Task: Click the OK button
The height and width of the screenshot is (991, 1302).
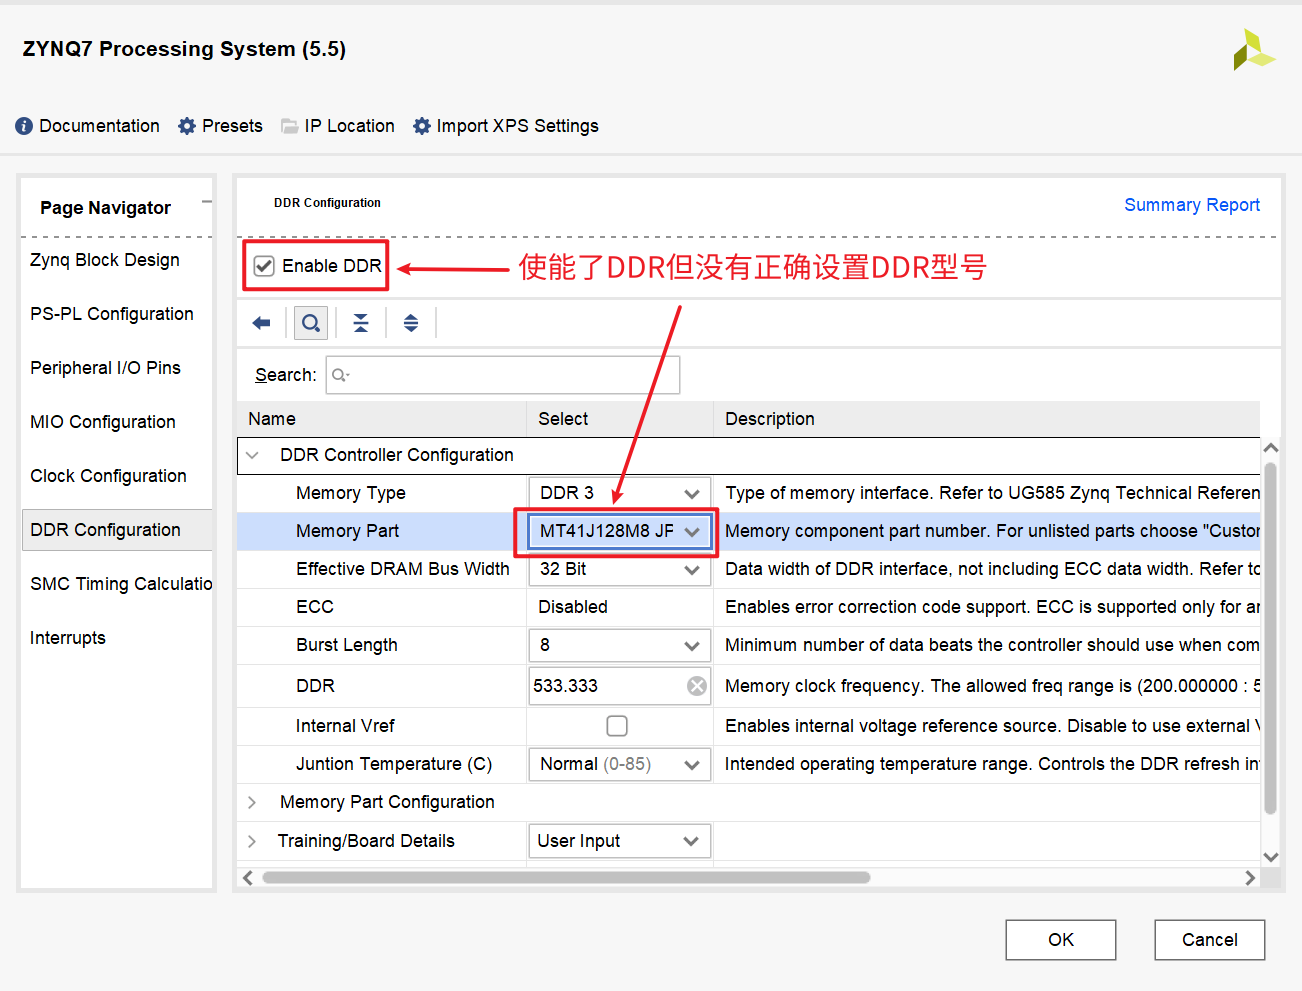Action: click(1061, 940)
